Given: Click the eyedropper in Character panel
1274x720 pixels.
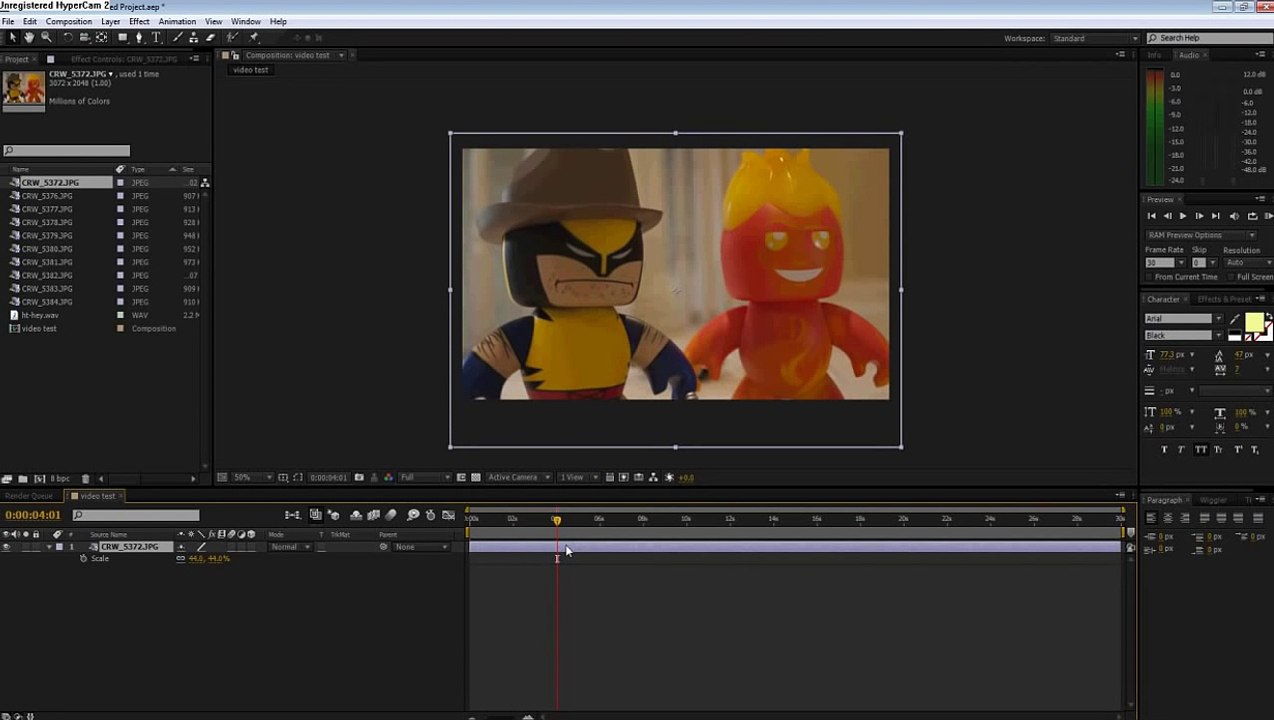Looking at the screenshot, I should pyautogui.click(x=1234, y=320).
